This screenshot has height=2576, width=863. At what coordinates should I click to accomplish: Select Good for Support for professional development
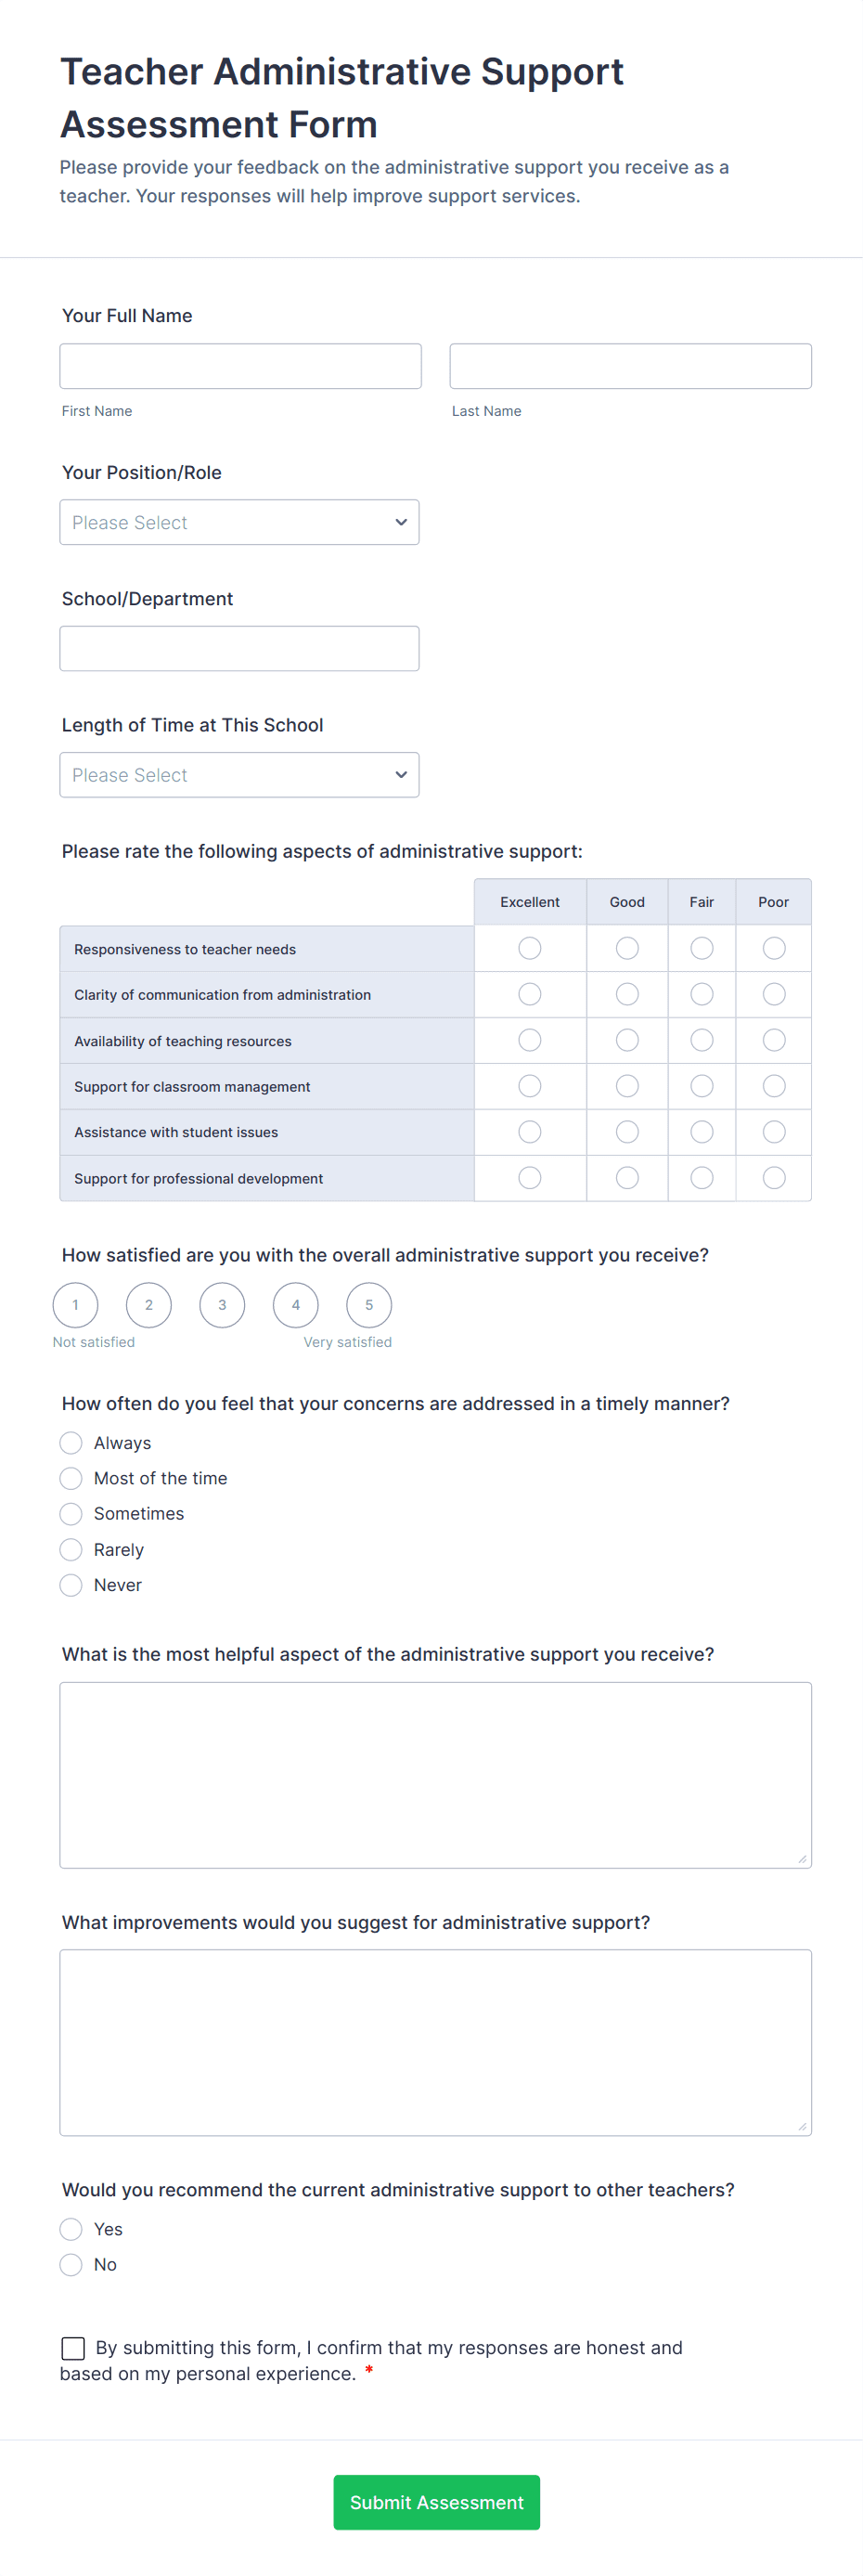[x=626, y=1177]
